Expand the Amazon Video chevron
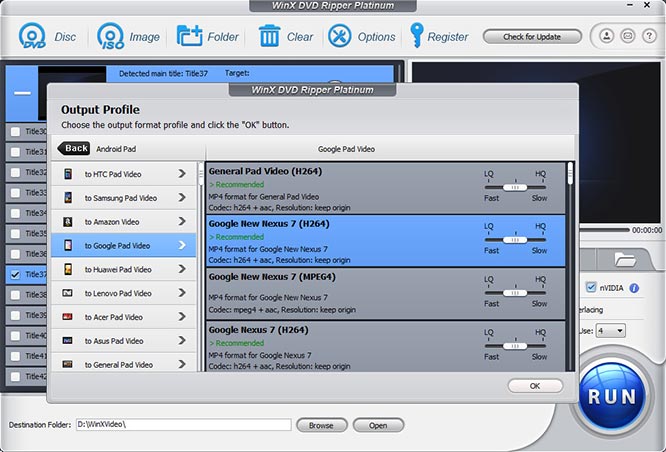Image resolution: width=666 pixels, height=452 pixels. click(x=182, y=221)
